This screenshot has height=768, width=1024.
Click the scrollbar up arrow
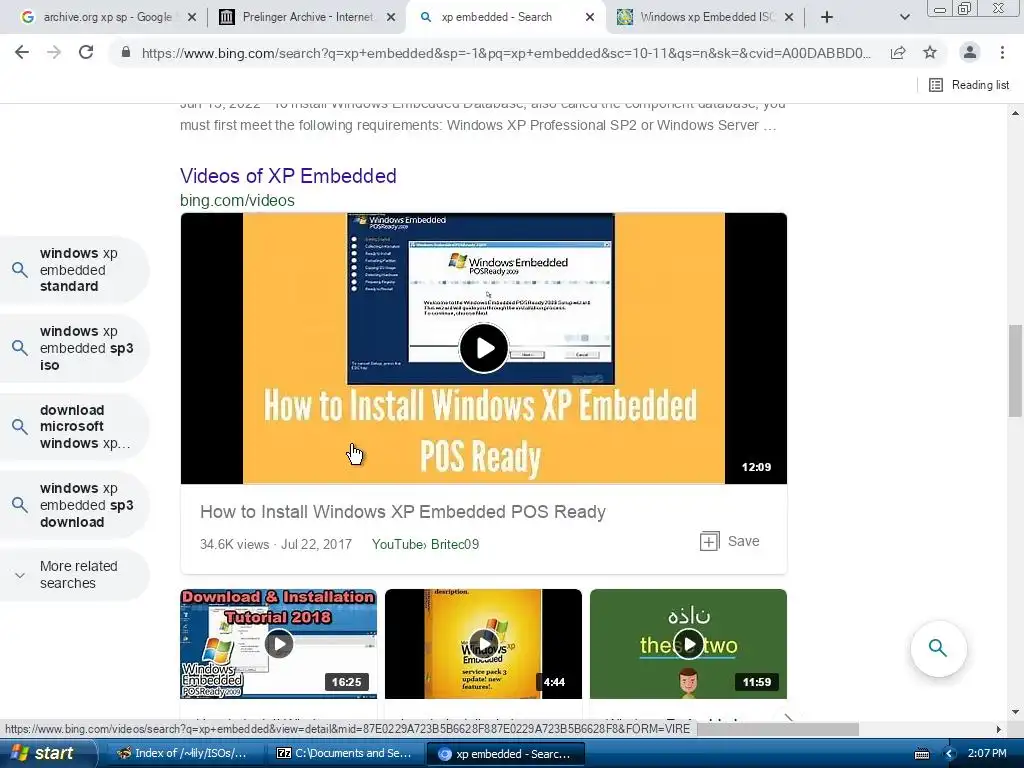click(x=1015, y=113)
